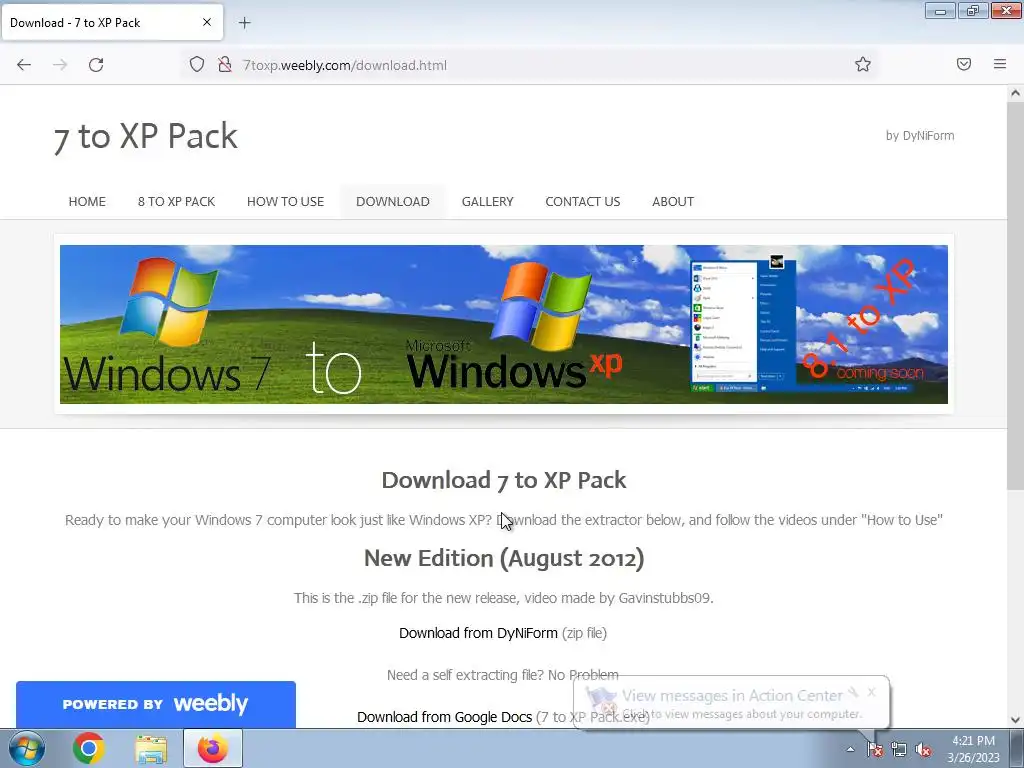The image size is (1024, 768).
Task: Open the ABOUT nav item
Action: [673, 202]
